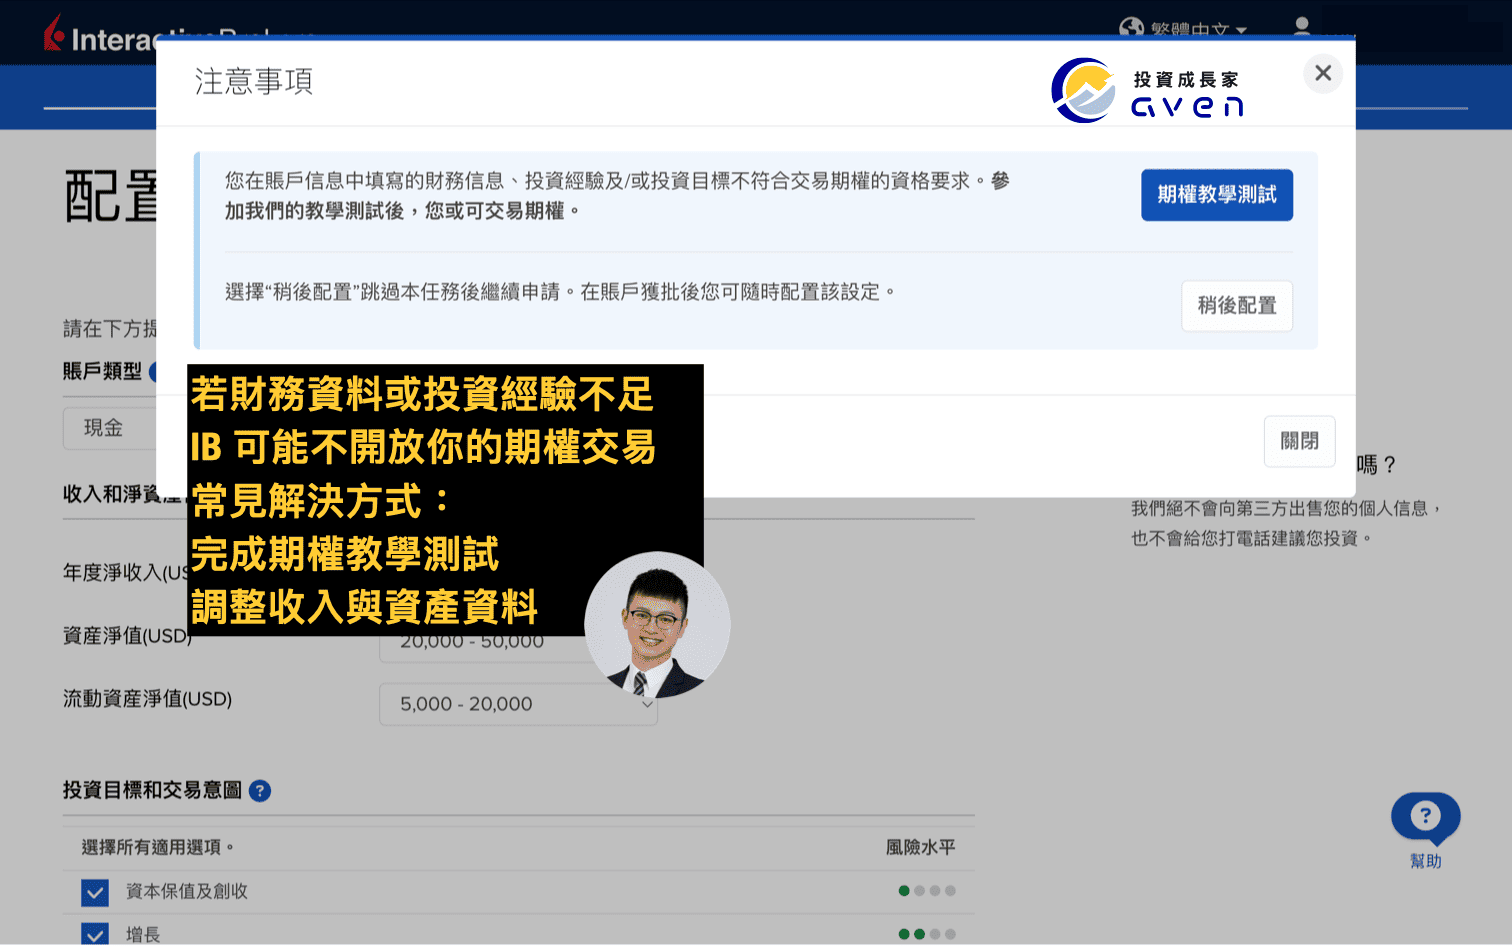Click the help icon beside 賬戶類型

coord(155,371)
